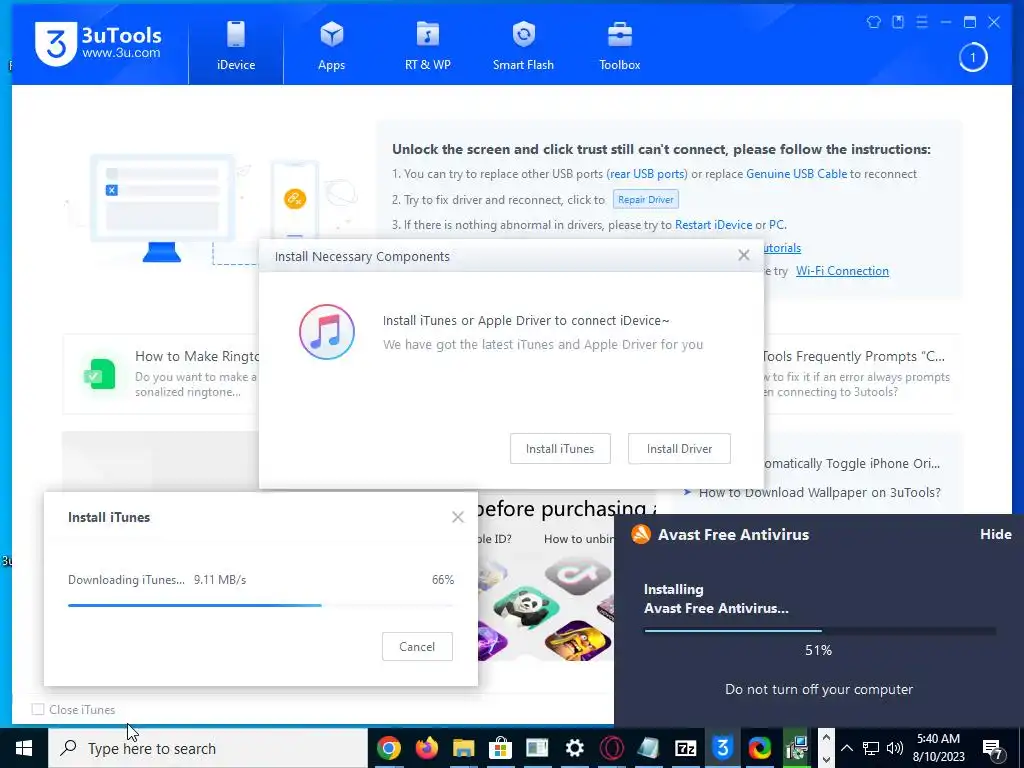Click the Genuine USB Cable link
This screenshot has height=768, width=1024.
[x=796, y=174]
